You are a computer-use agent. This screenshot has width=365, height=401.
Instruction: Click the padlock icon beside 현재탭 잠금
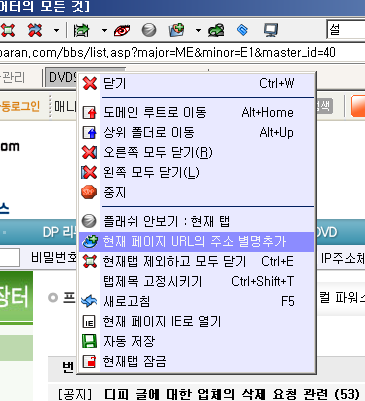89,361
